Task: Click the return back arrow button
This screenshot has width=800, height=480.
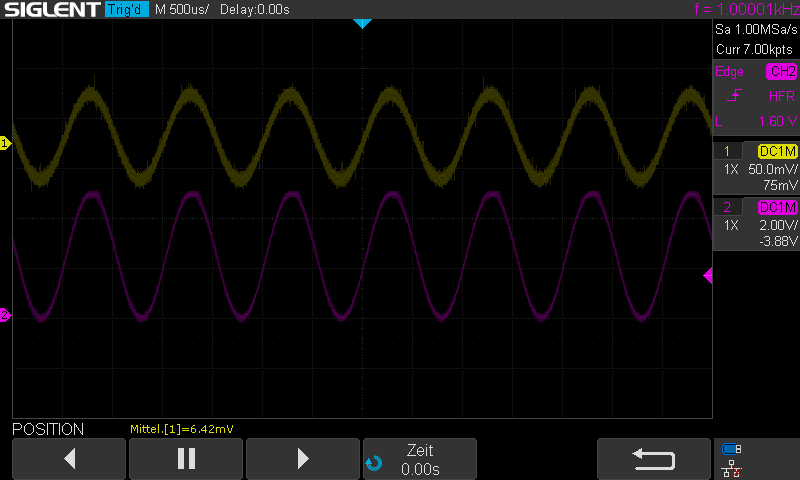Action: tap(654, 459)
